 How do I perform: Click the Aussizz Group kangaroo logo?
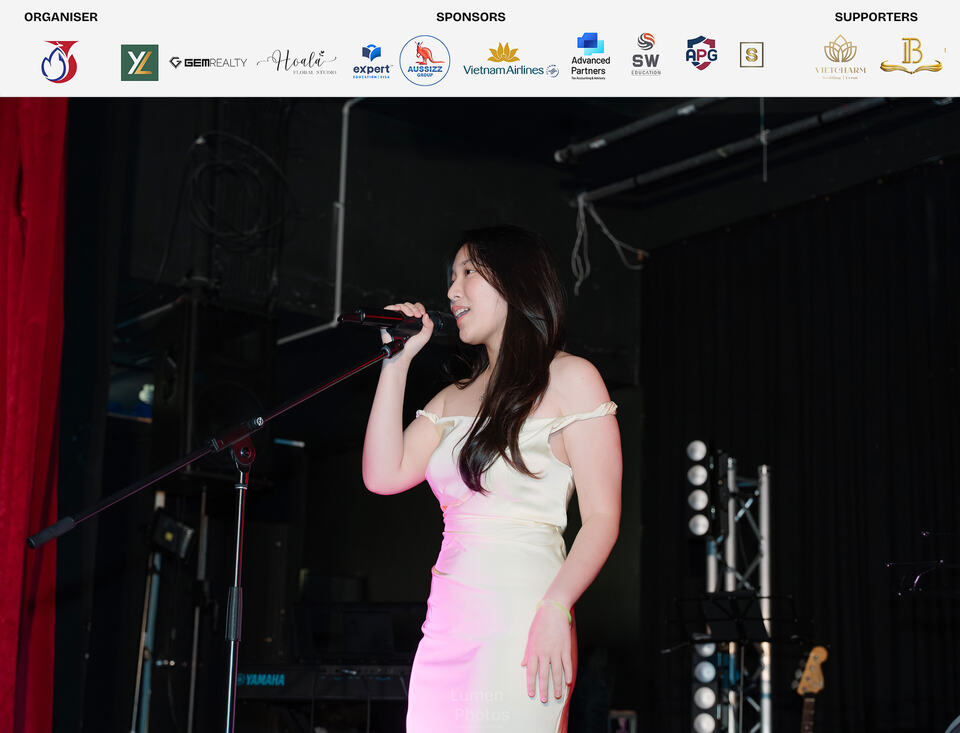point(425,61)
